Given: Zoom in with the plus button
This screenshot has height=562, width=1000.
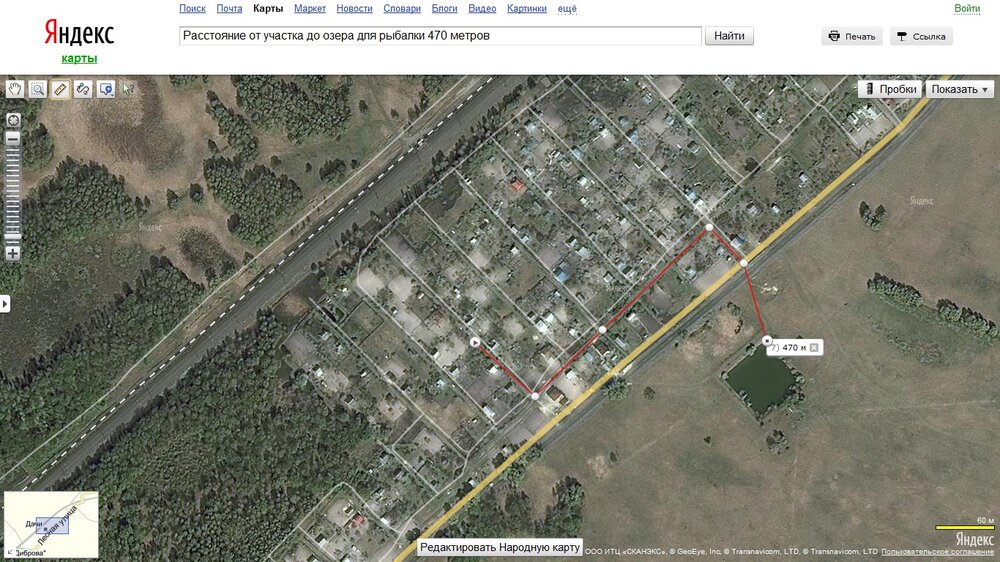Looking at the screenshot, I should [x=13, y=253].
